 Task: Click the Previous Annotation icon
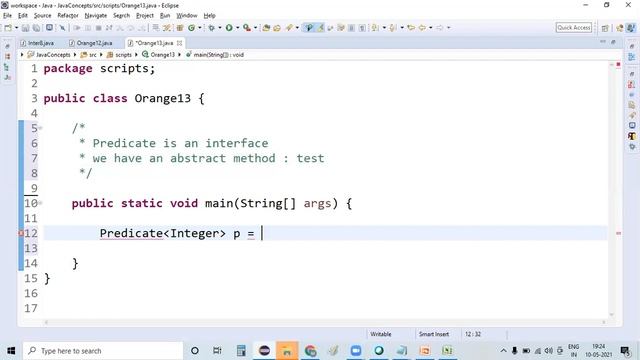pyautogui.click(x=393, y=28)
